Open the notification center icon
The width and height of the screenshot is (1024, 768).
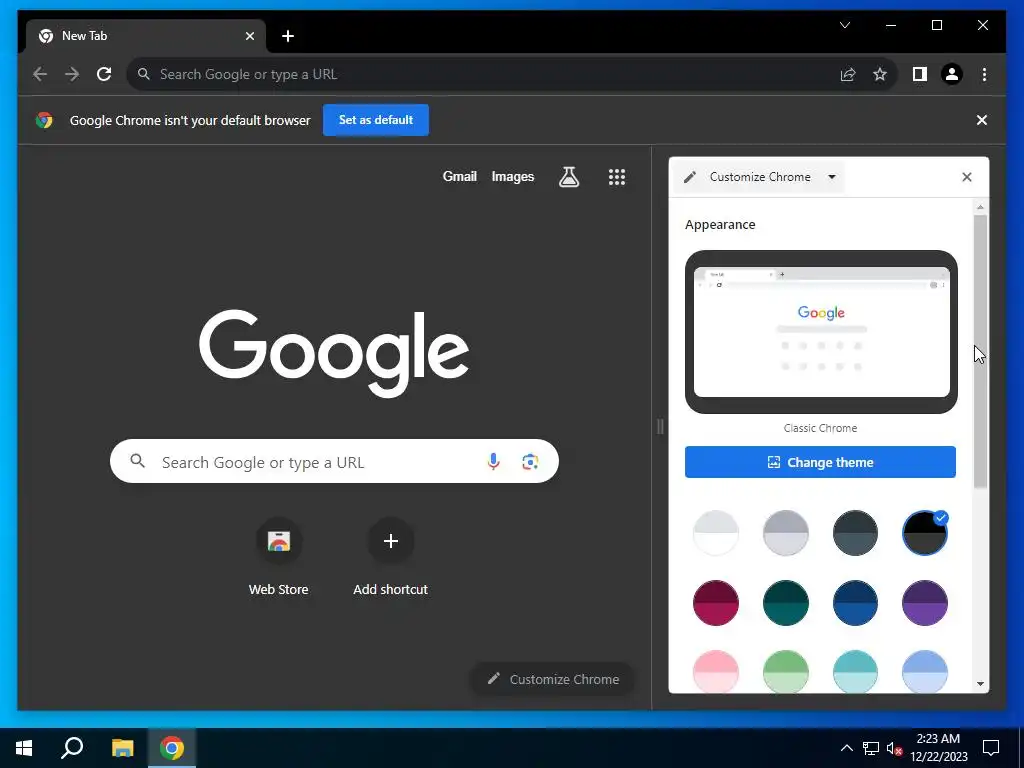pos(991,748)
